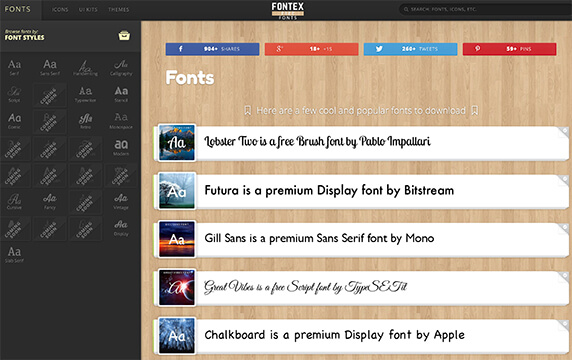Viewport: 572px width, 360px height.
Task: Open the Lobster Two font thumbnail
Action: [x=177, y=143]
